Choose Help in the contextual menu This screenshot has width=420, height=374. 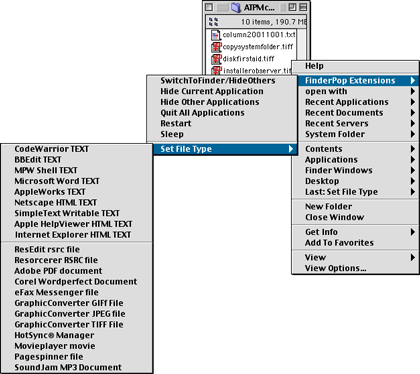(355, 66)
